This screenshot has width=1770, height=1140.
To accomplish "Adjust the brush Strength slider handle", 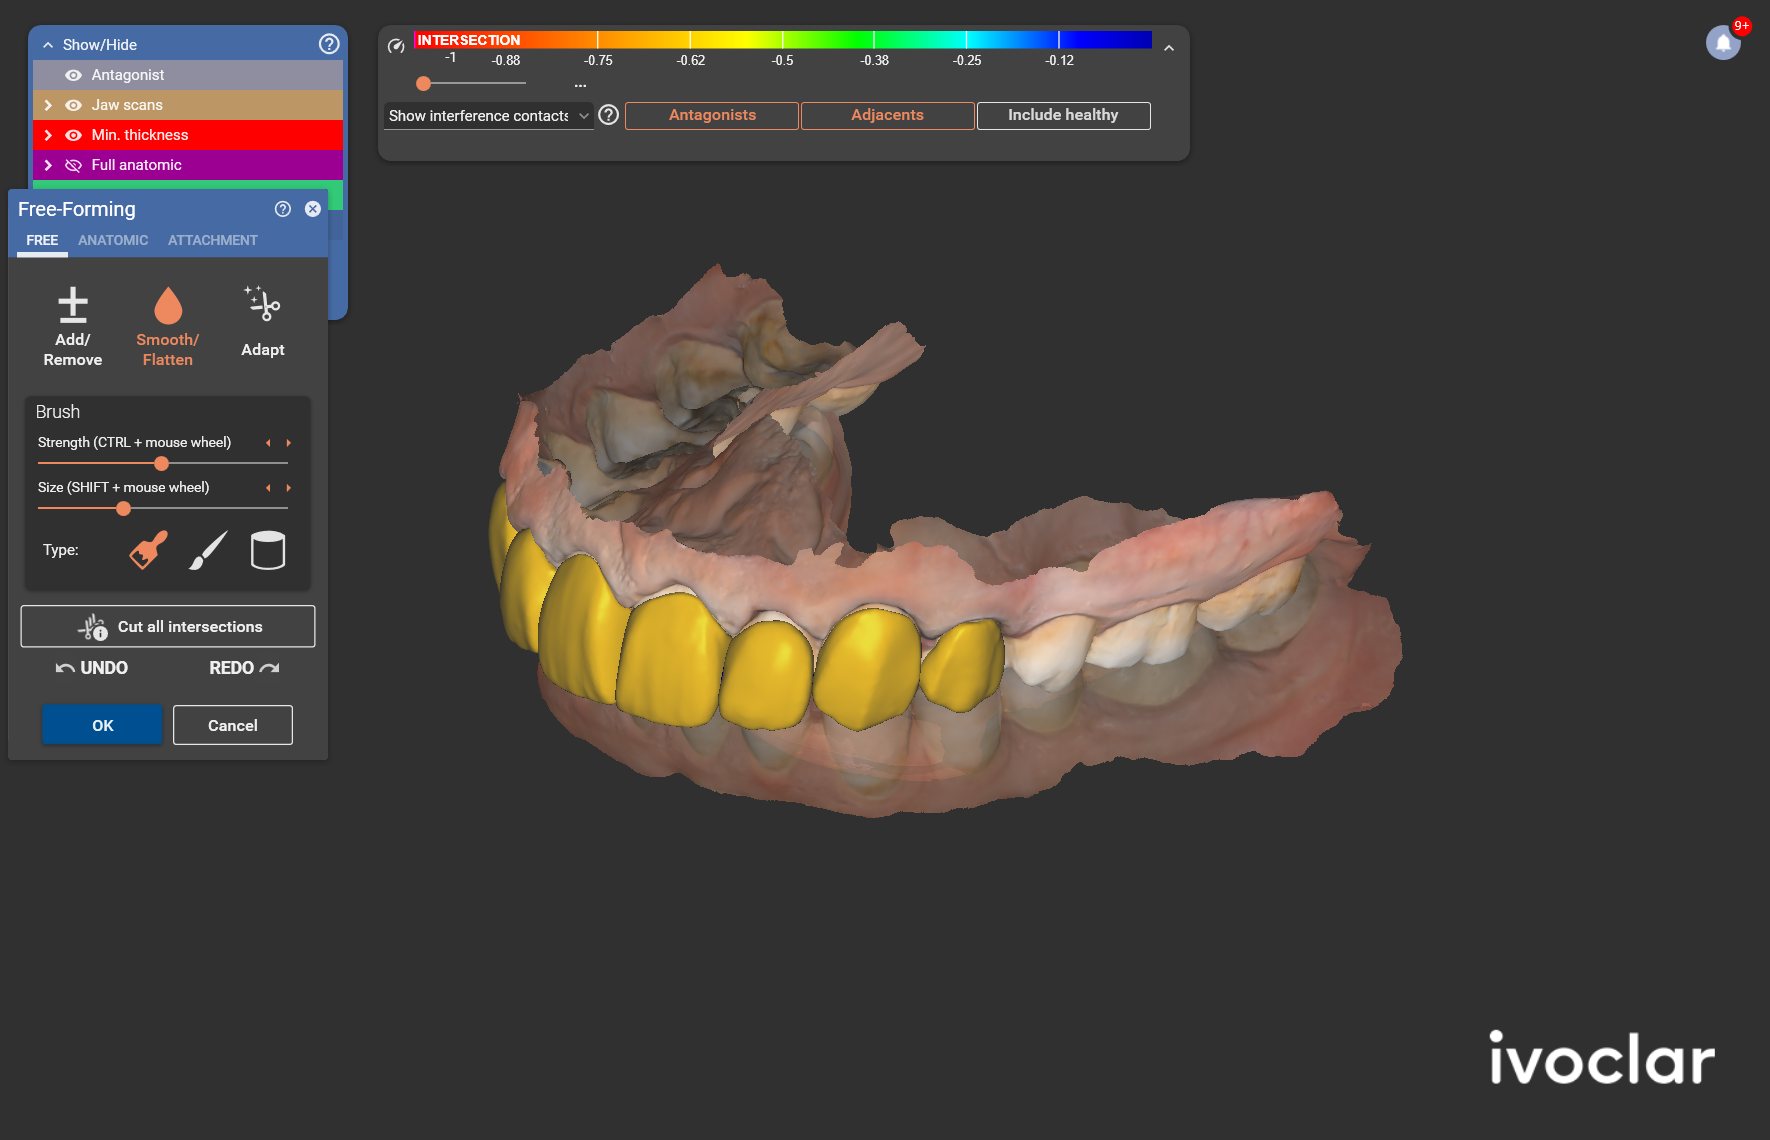I will click(161, 464).
